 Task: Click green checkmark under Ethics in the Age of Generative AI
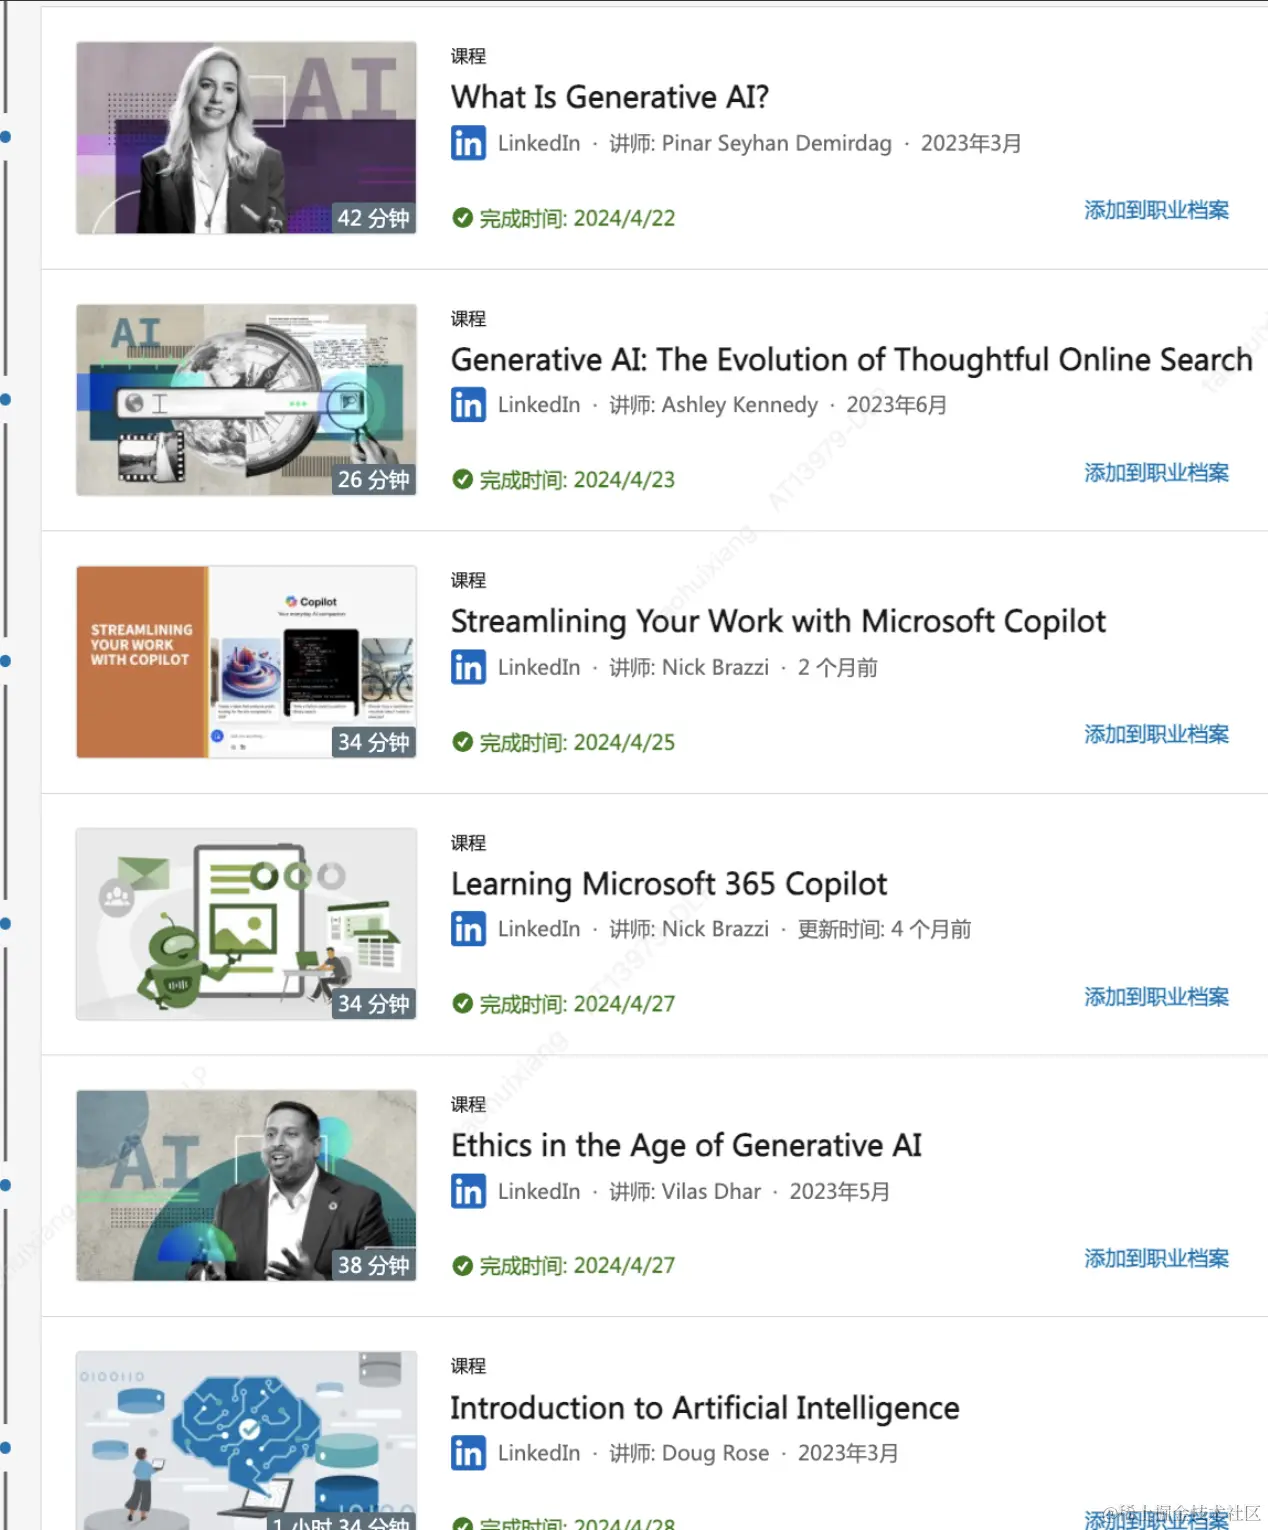462,1266
